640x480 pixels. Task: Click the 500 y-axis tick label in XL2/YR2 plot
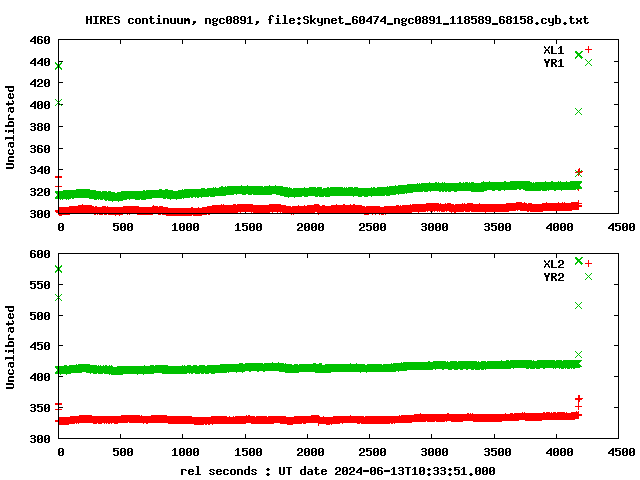point(40,316)
